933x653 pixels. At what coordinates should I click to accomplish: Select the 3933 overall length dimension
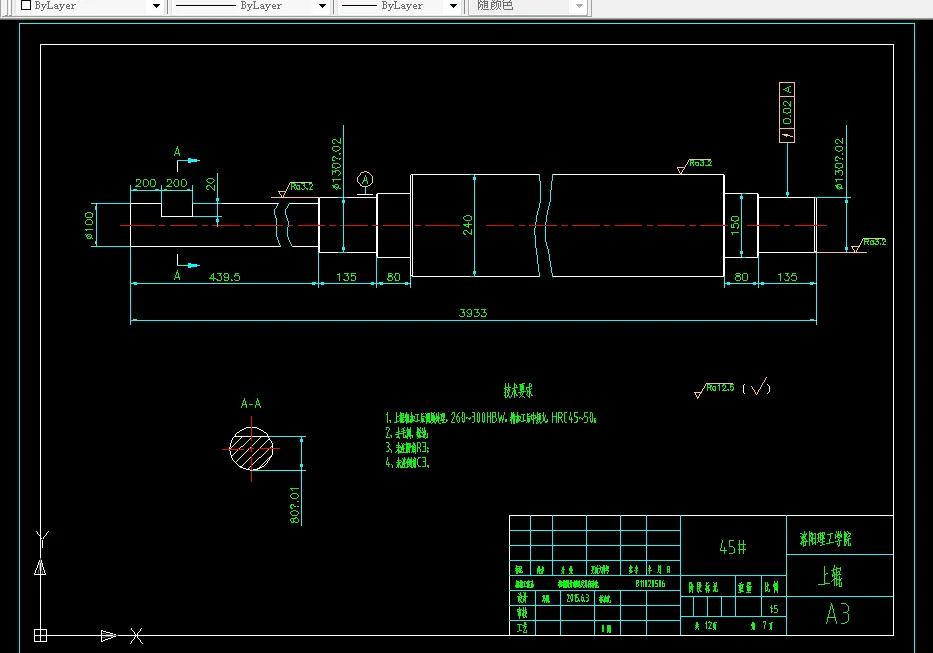pos(473,313)
